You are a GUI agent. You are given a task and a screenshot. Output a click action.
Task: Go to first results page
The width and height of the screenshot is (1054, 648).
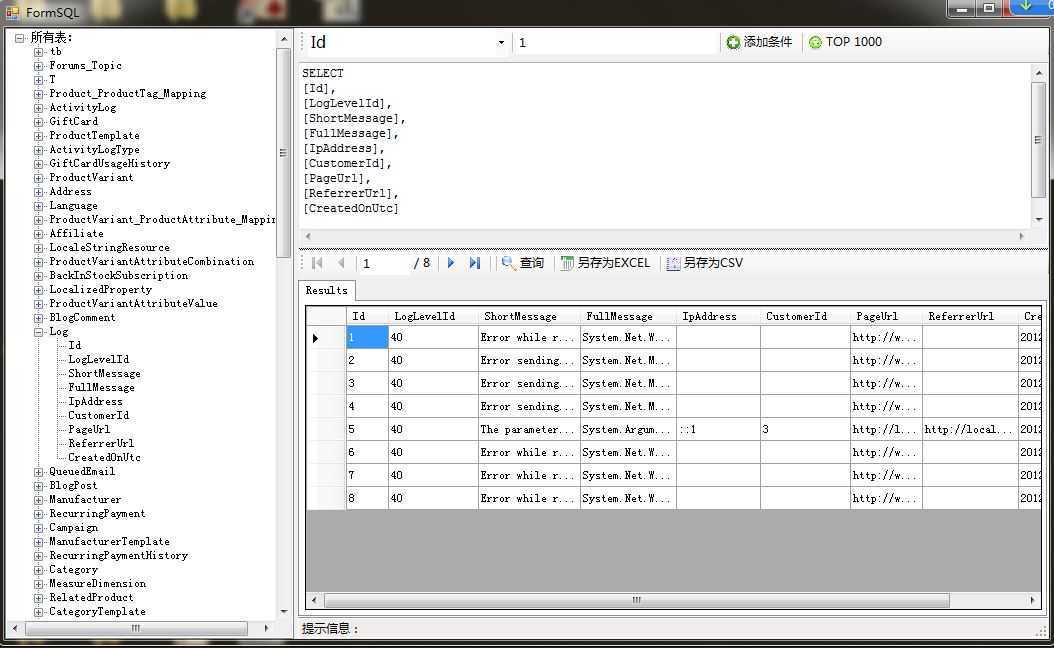tap(317, 263)
